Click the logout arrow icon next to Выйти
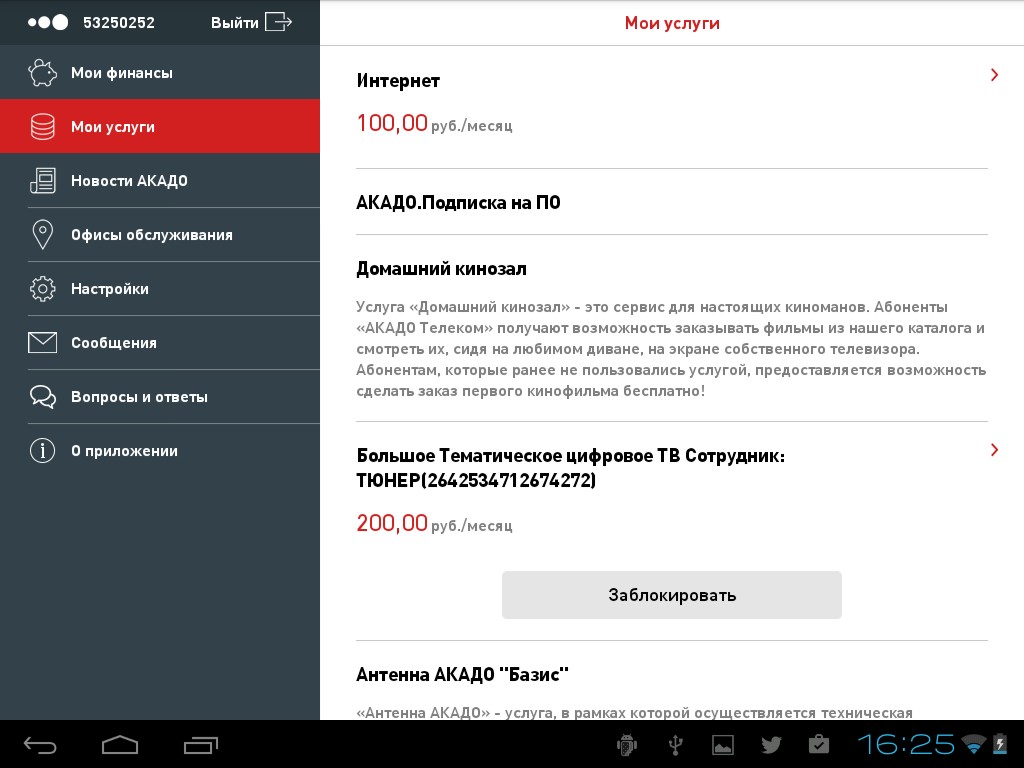Screen dimensions: 1024x768 point(278,22)
